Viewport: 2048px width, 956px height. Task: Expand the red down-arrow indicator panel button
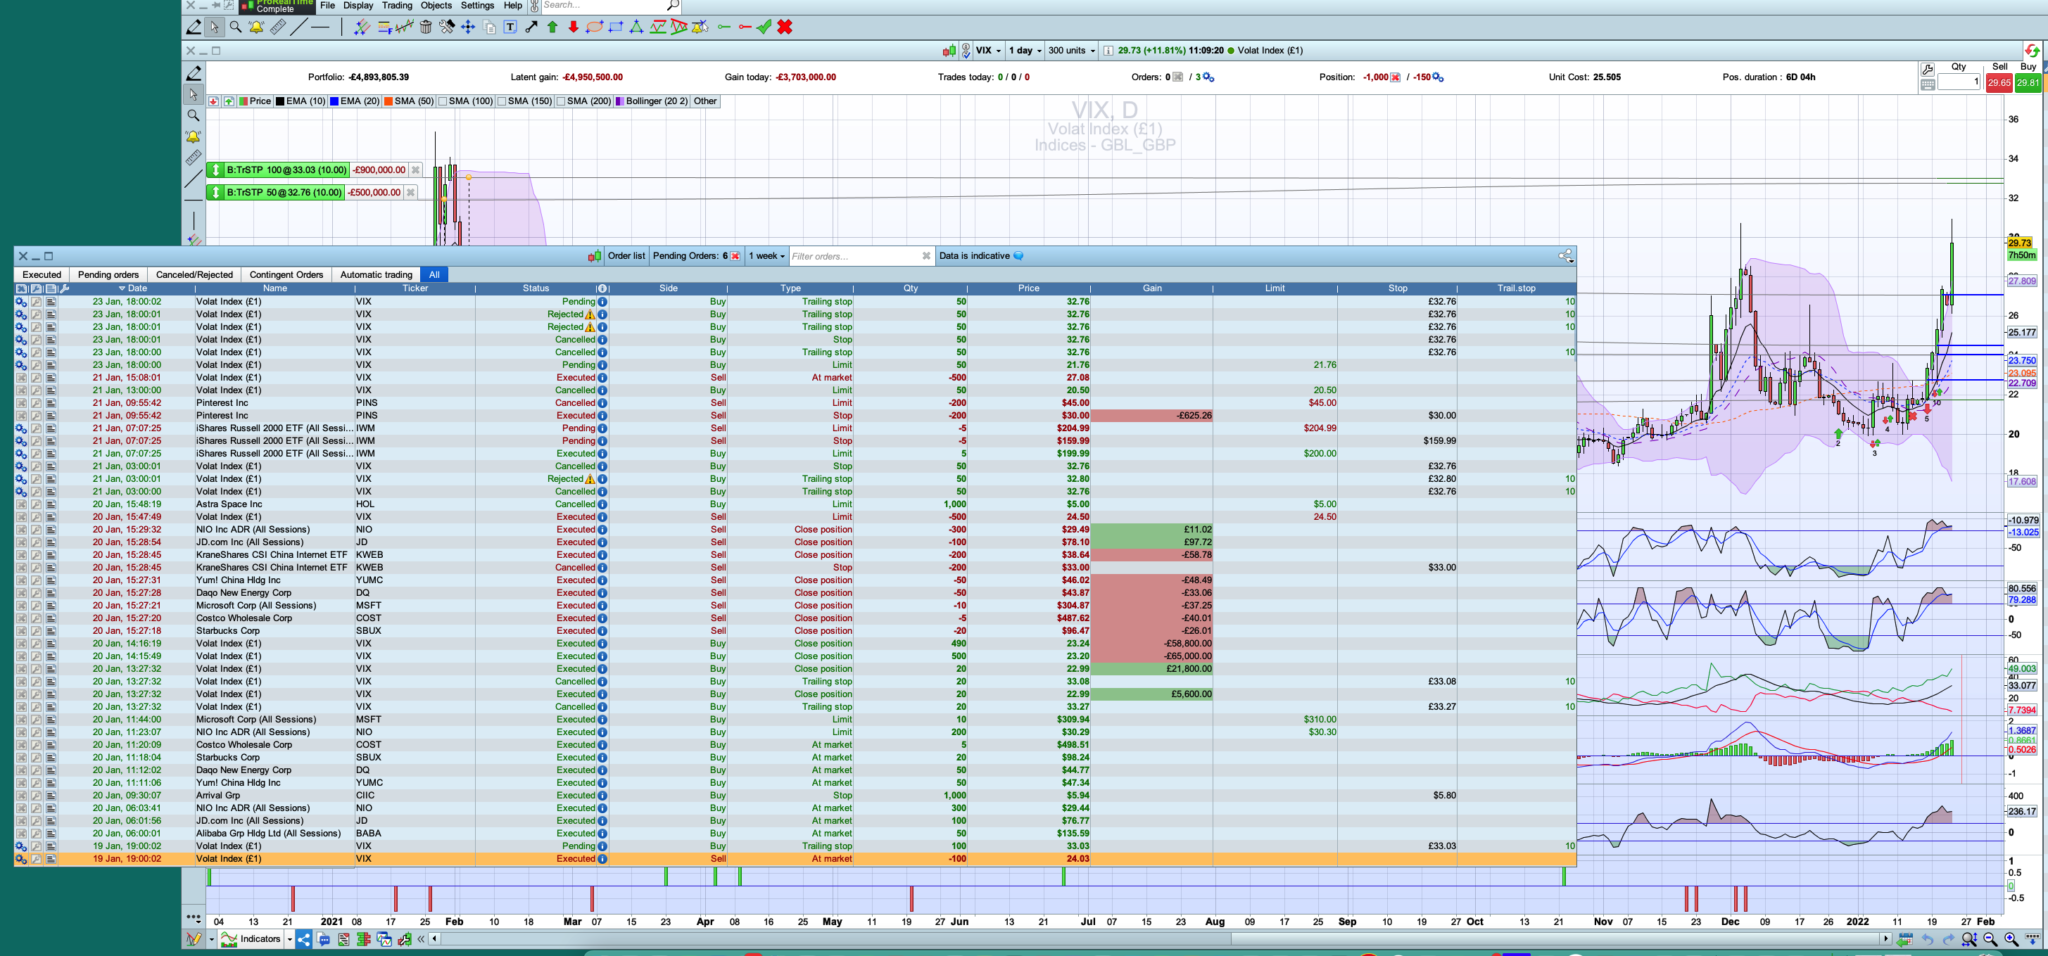pyautogui.click(x=213, y=101)
